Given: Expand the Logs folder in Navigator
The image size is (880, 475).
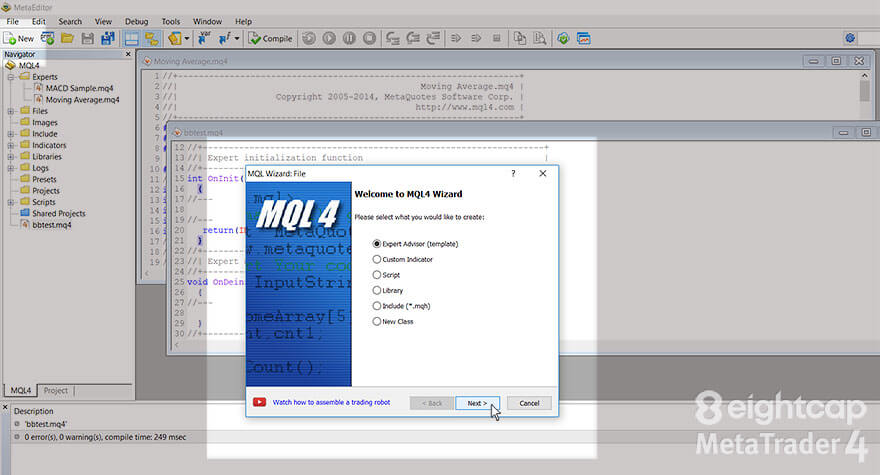Looking at the screenshot, I should 11,168.
